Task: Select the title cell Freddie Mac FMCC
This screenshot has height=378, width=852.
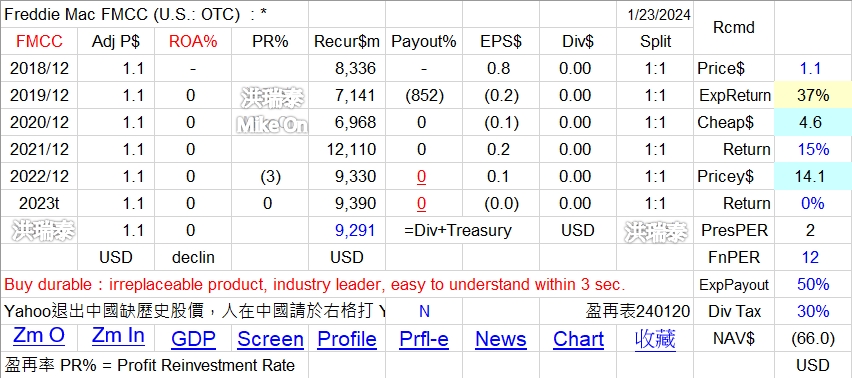Action: point(154,15)
